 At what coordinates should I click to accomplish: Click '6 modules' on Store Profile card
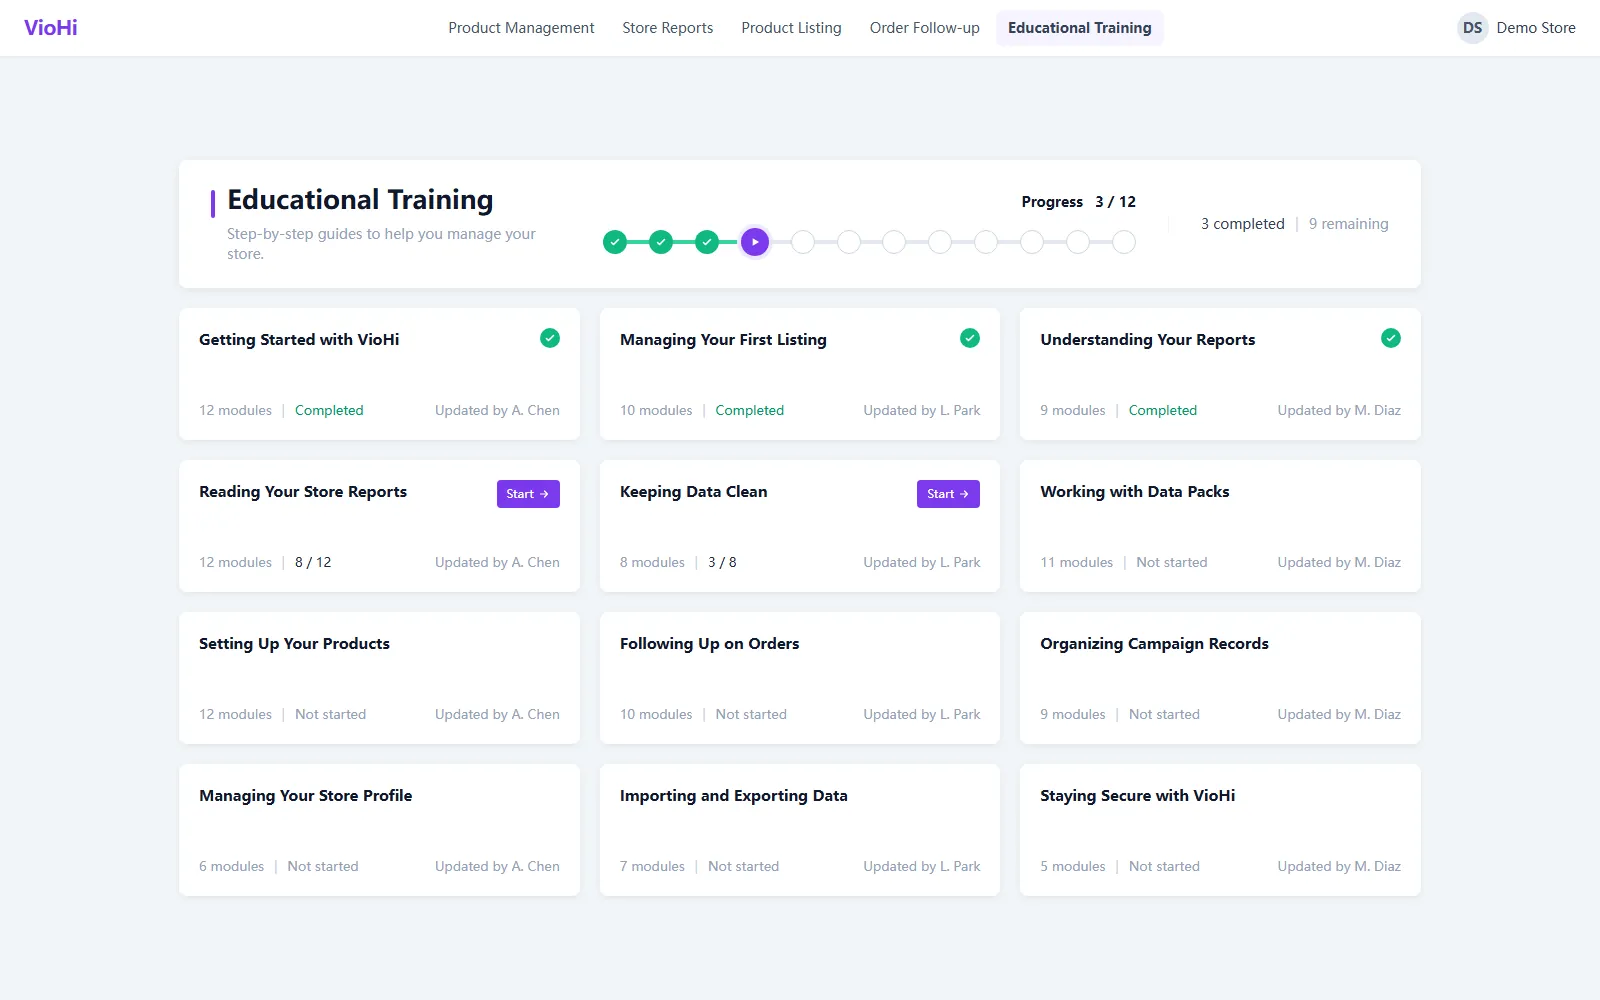232,866
